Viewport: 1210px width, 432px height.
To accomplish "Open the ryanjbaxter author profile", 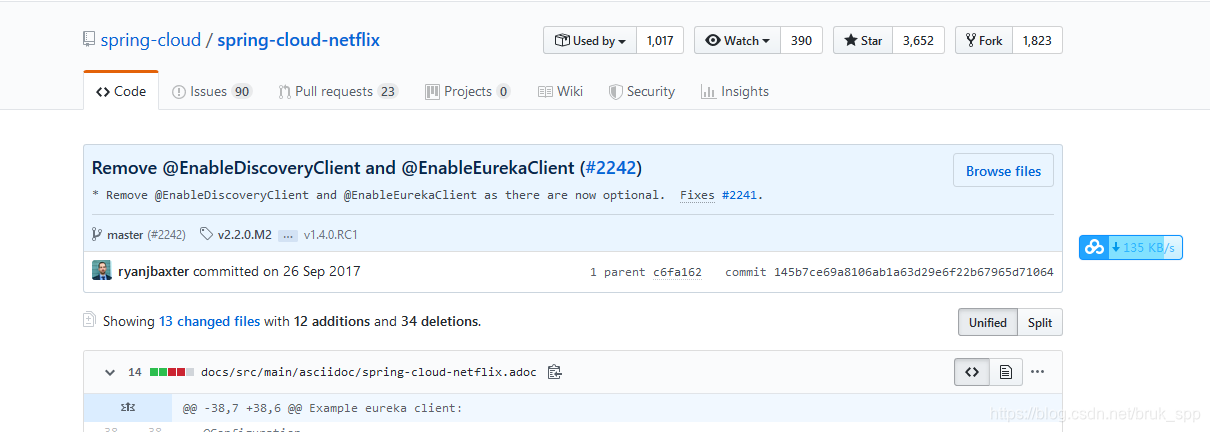I will pos(154,271).
